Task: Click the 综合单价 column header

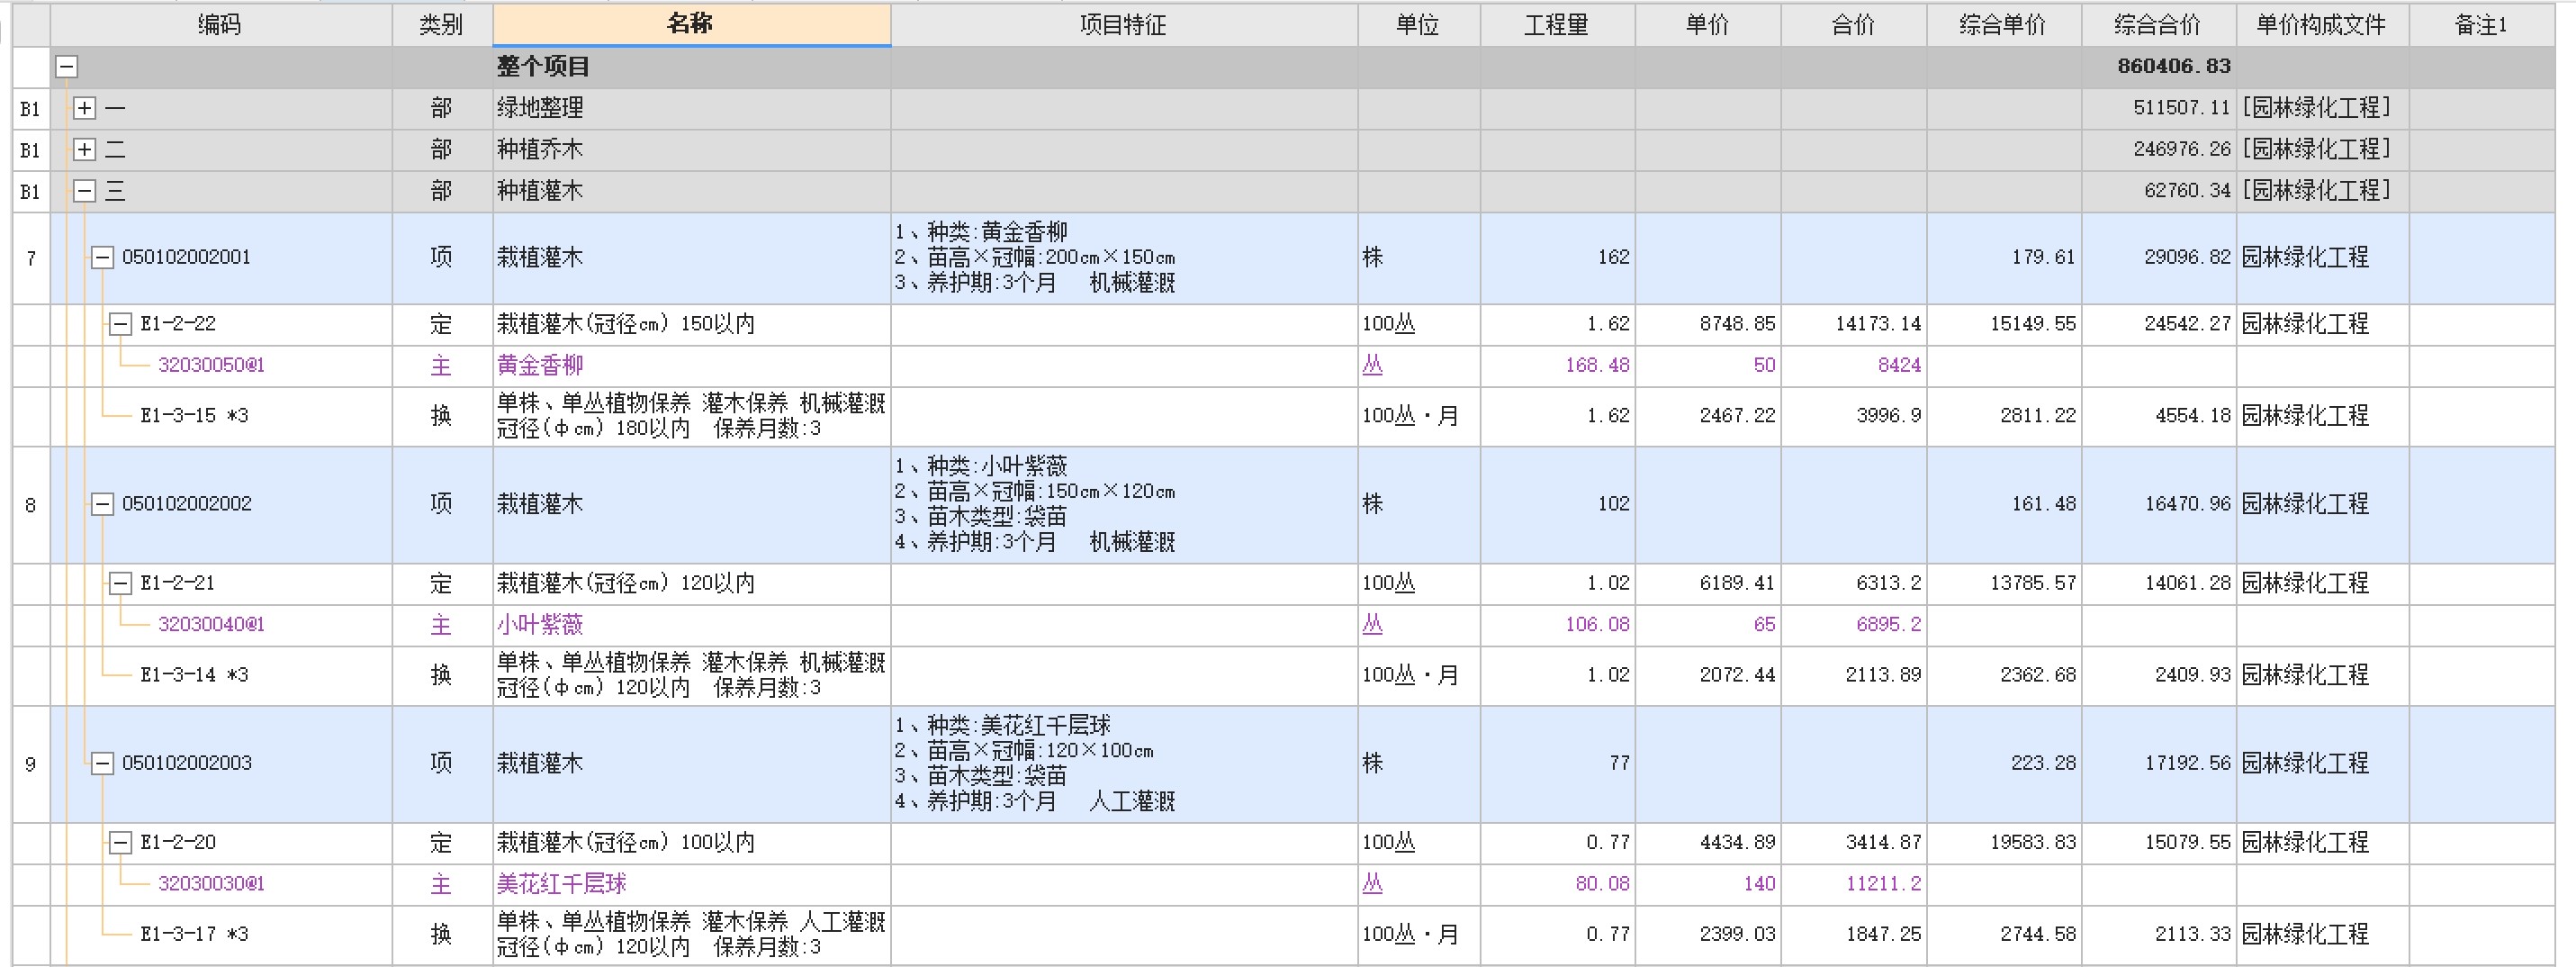Action: coord(2002,25)
